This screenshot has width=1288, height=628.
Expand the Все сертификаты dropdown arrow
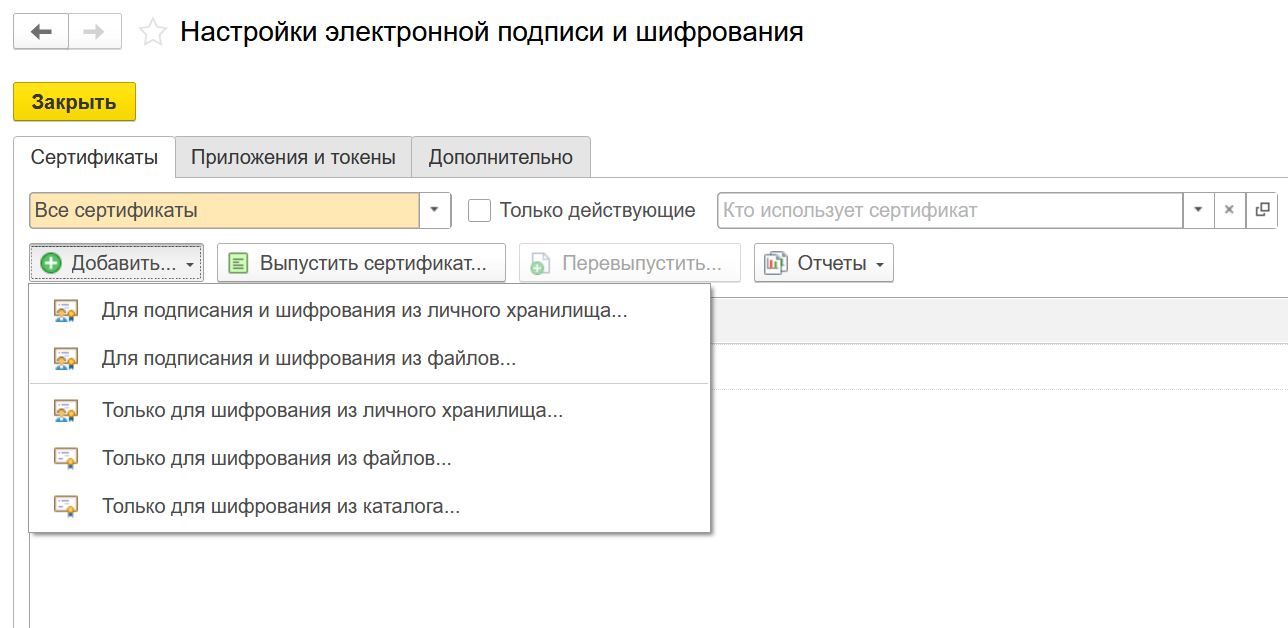pyautogui.click(x=435, y=210)
